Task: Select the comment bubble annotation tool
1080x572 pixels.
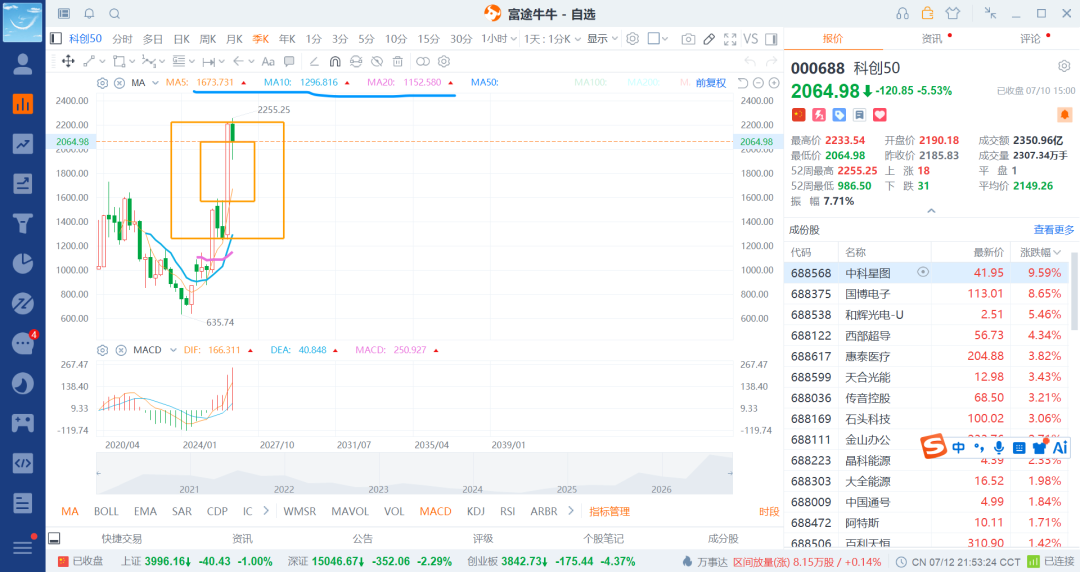Action: (289, 61)
